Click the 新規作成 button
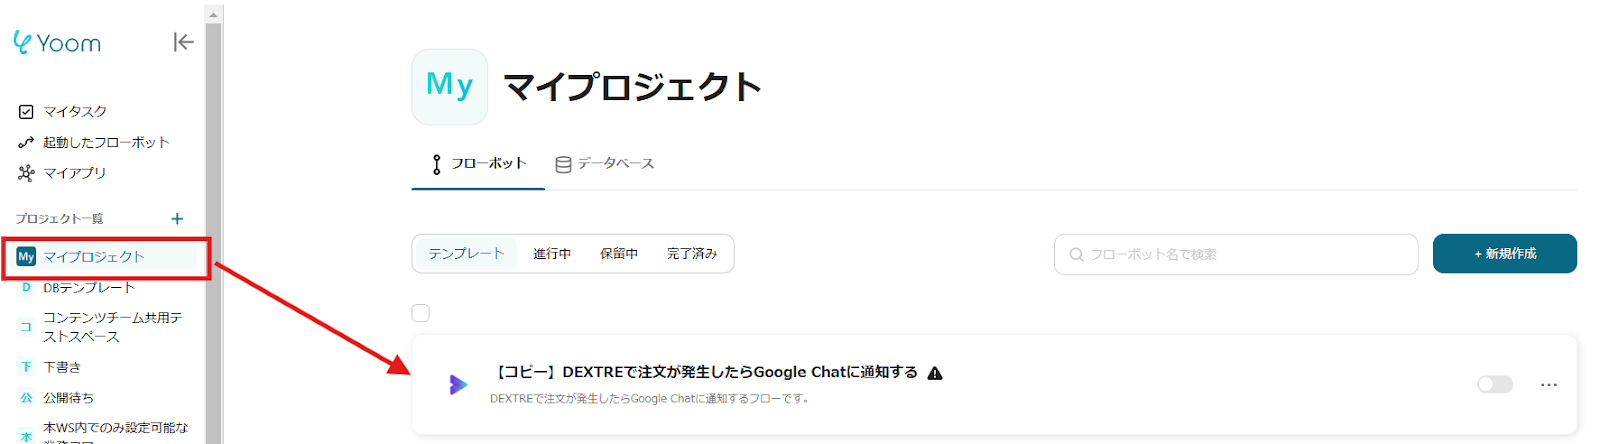The height and width of the screenshot is (444, 1600). [x=1504, y=254]
